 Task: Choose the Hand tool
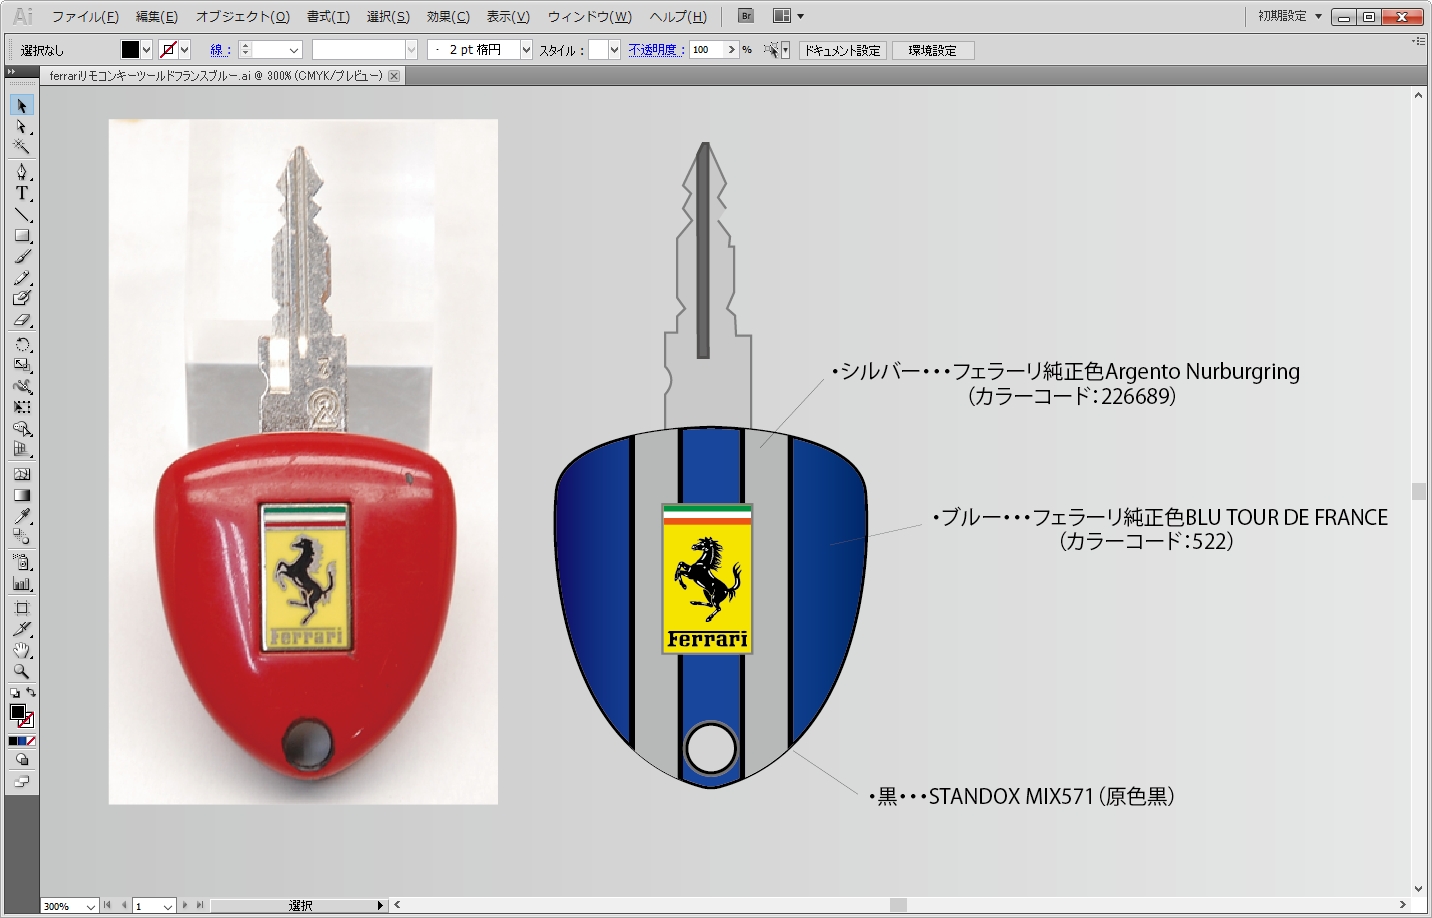coord(21,651)
